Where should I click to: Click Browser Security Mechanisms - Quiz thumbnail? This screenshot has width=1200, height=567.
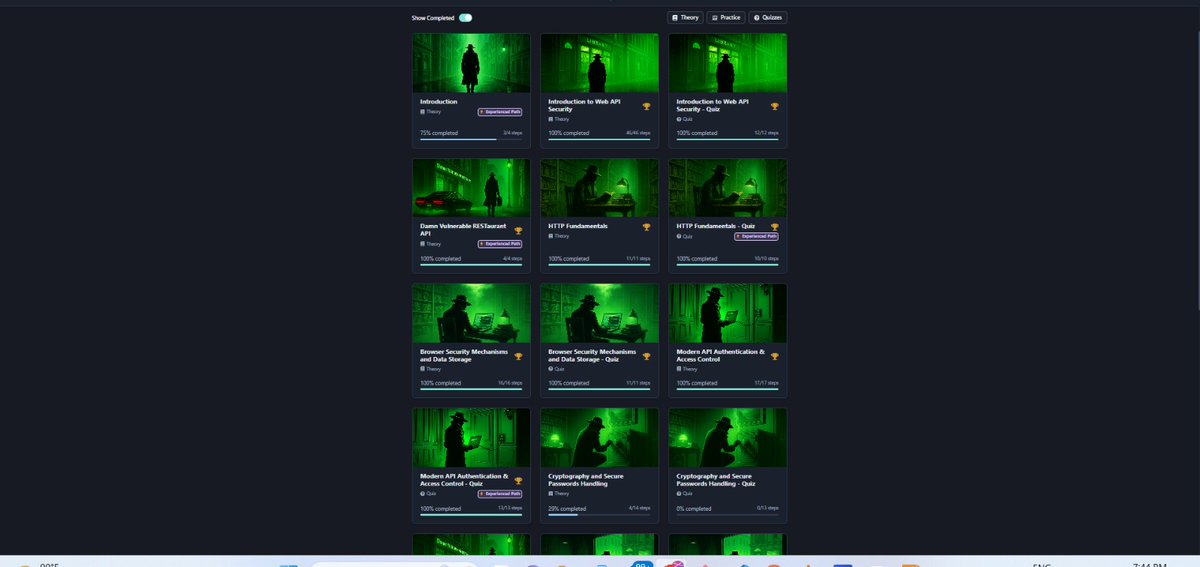[x=600, y=313]
